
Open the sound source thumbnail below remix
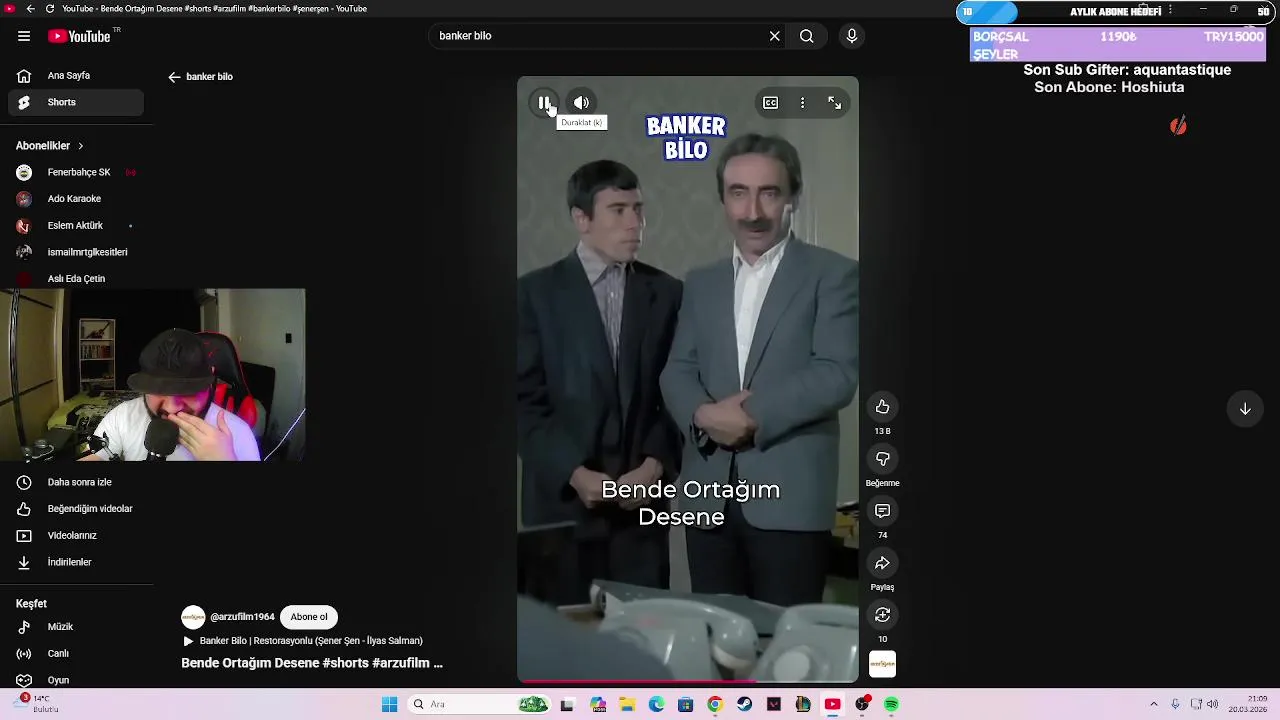pos(882,664)
